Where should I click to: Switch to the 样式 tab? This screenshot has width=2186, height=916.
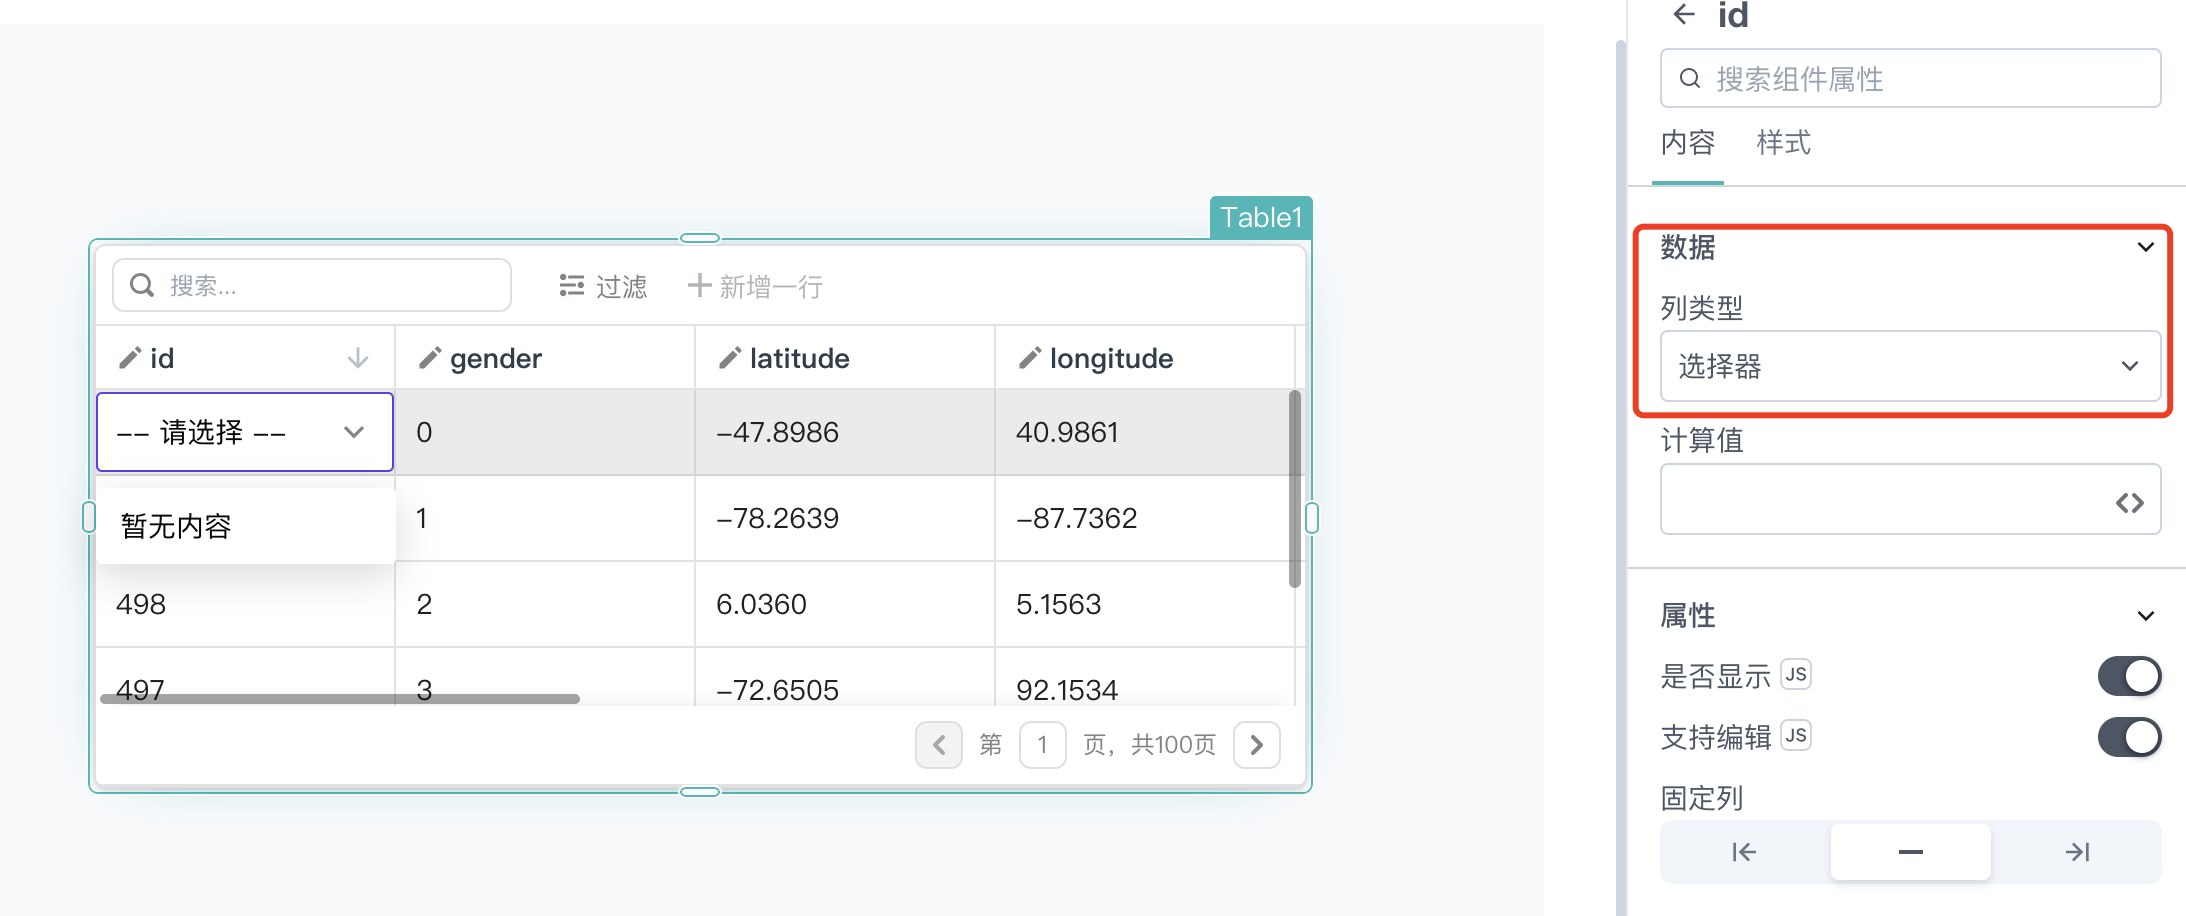(x=1783, y=143)
